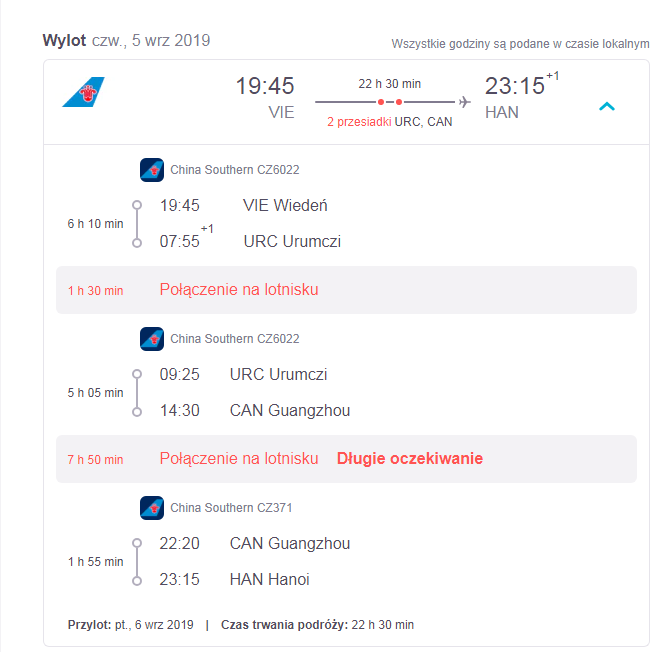Click the 1 h 30 min Połączenie na lotnisku row

(x=346, y=290)
